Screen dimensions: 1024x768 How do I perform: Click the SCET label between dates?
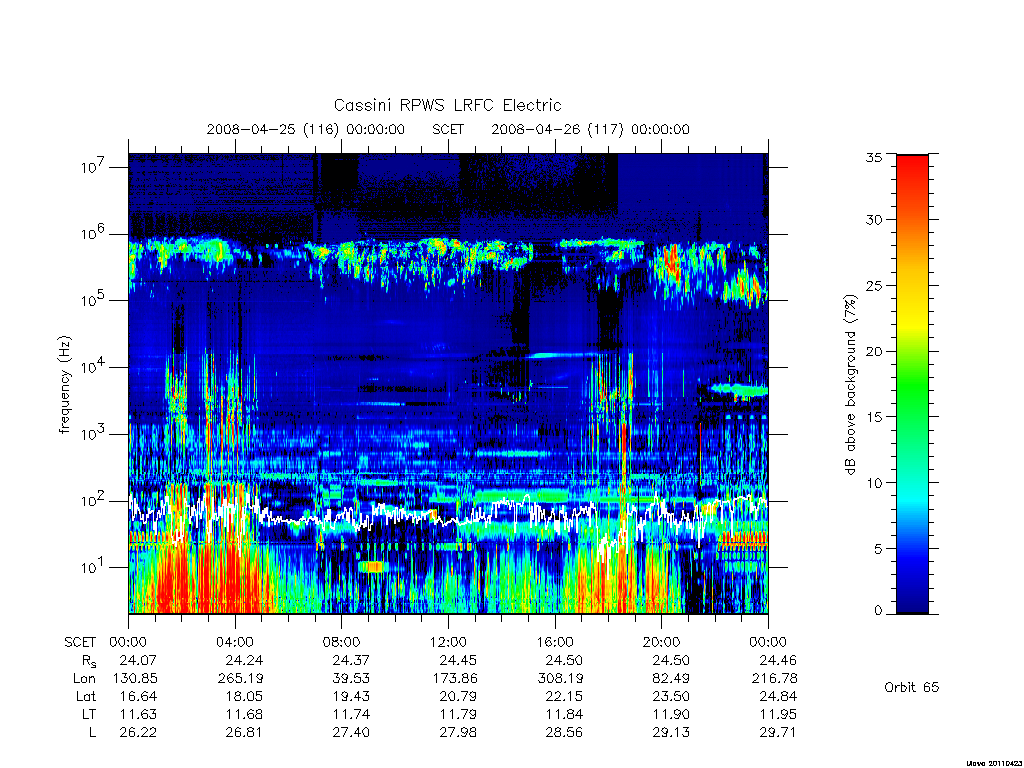pos(448,129)
